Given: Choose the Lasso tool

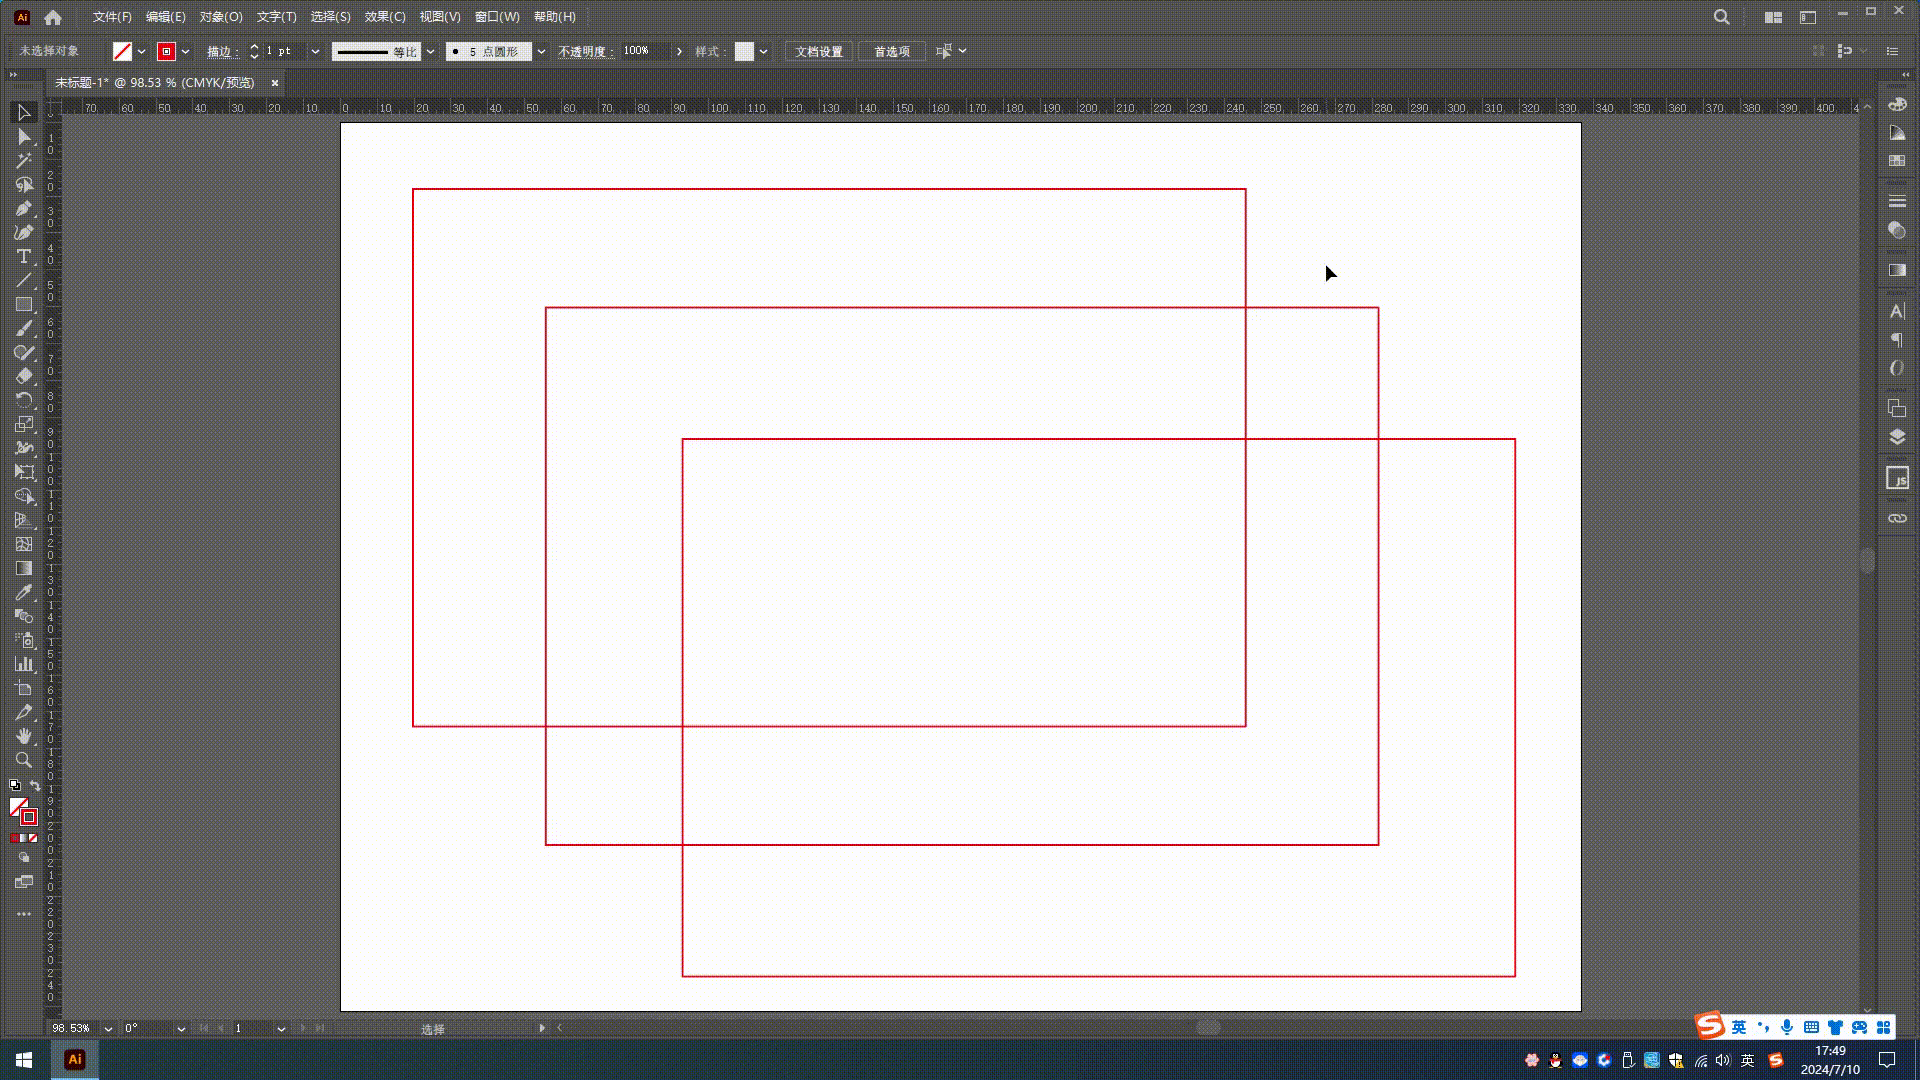Looking at the screenshot, I should click(x=24, y=185).
